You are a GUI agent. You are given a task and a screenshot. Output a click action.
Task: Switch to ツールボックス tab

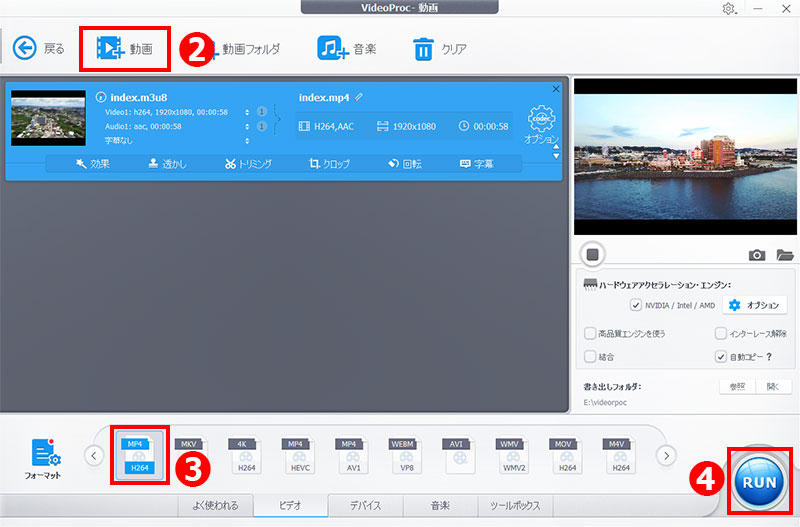click(x=515, y=506)
